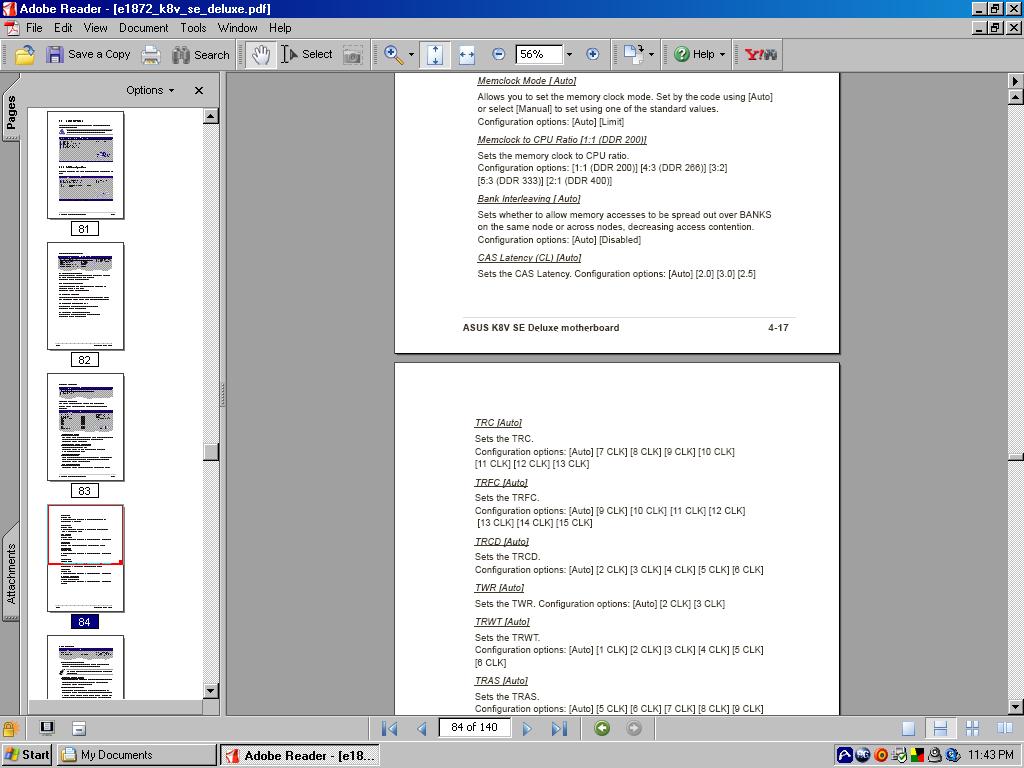Set Continuous-Facing page layout

pyautogui.click(x=972, y=728)
